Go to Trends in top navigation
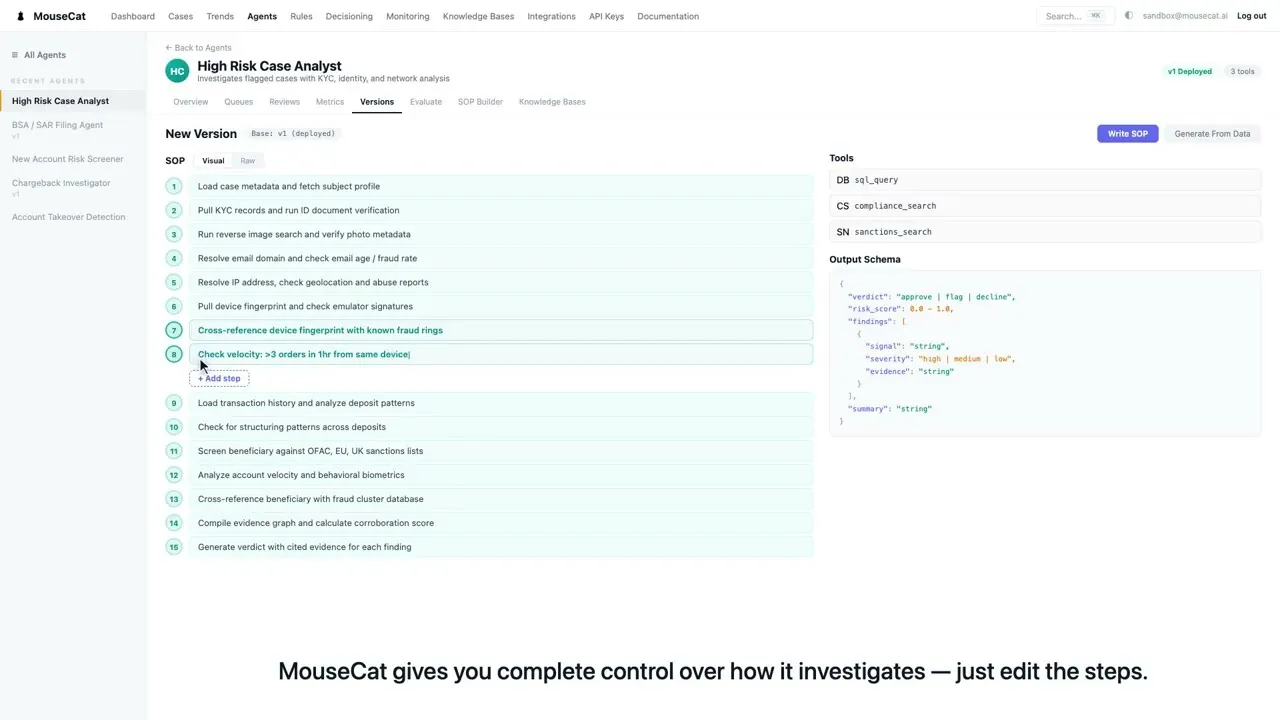The width and height of the screenshot is (1280, 720). tap(220, 16)
